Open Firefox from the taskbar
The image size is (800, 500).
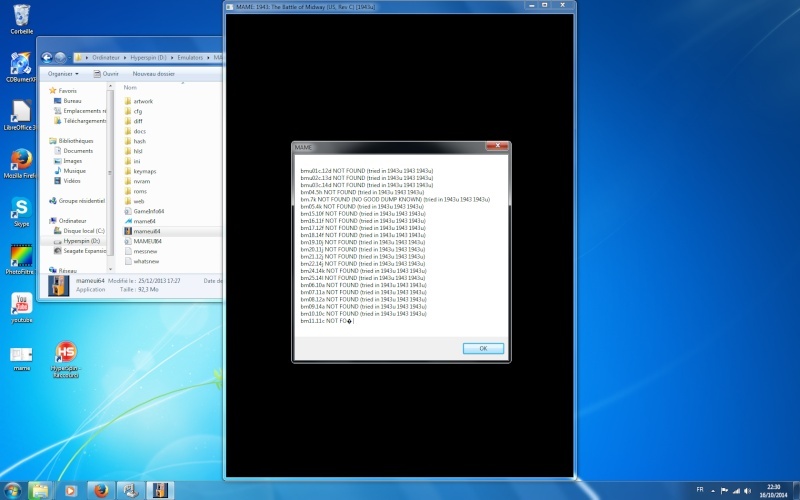pos(101,491)
